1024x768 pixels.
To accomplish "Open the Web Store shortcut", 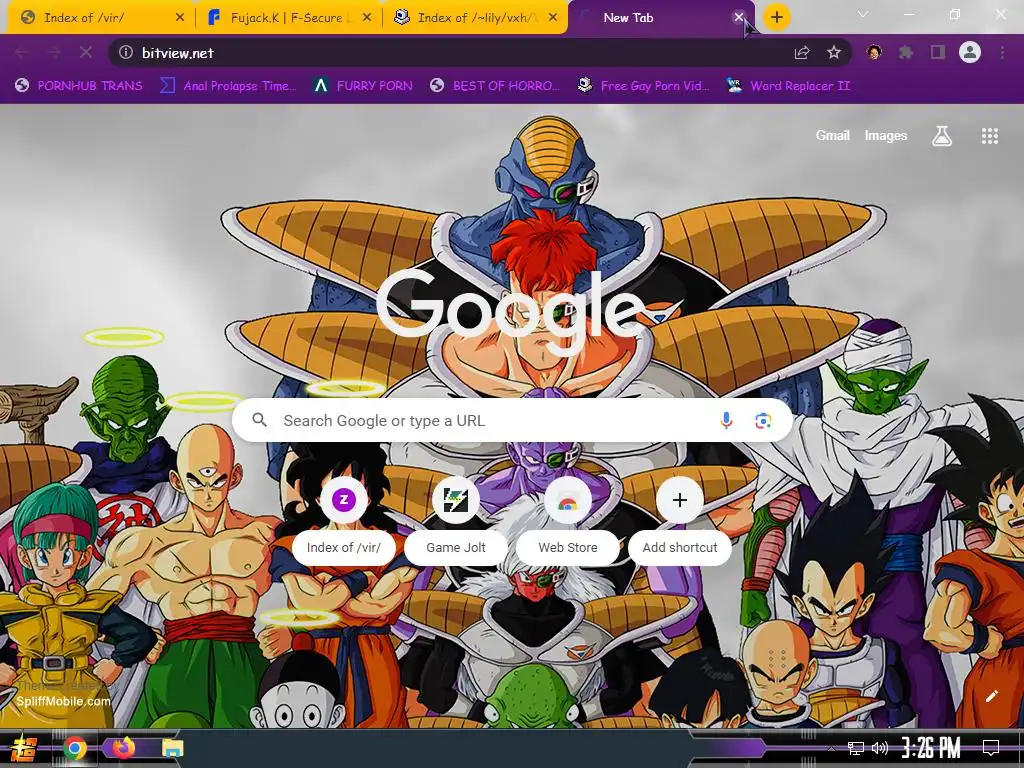I will coord(568,522).
